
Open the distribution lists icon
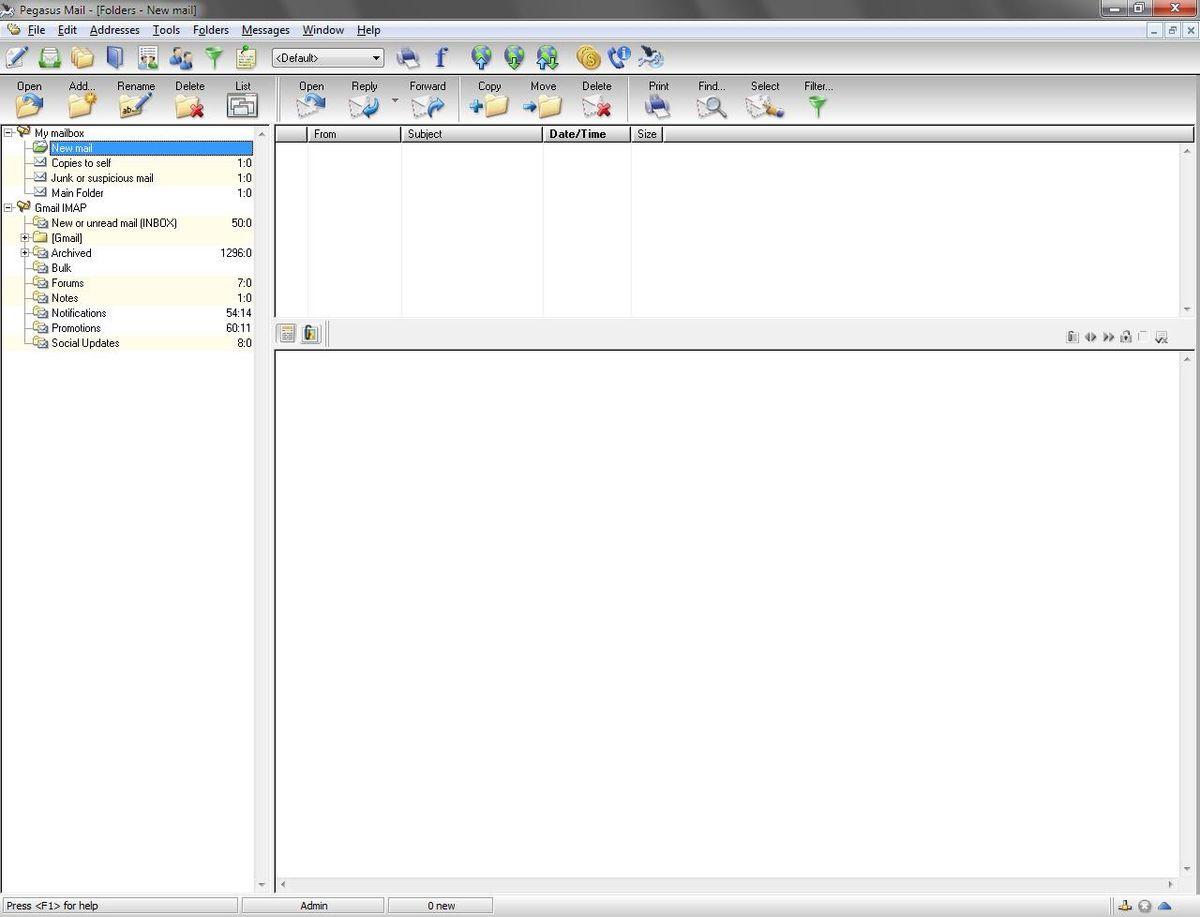(x=148, y=57)
